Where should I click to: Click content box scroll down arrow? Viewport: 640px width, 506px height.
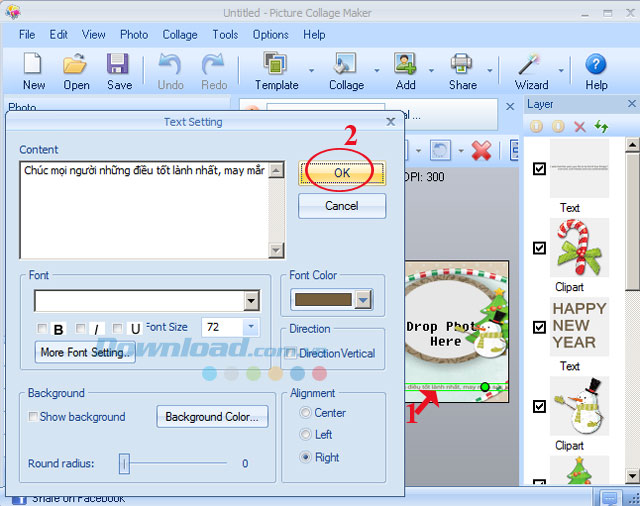(276, 250)
